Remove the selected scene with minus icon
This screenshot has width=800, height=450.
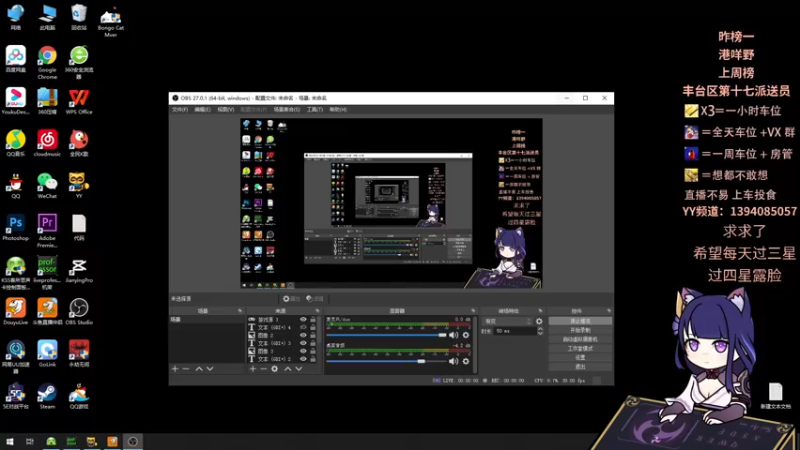[x=186, y=368]
